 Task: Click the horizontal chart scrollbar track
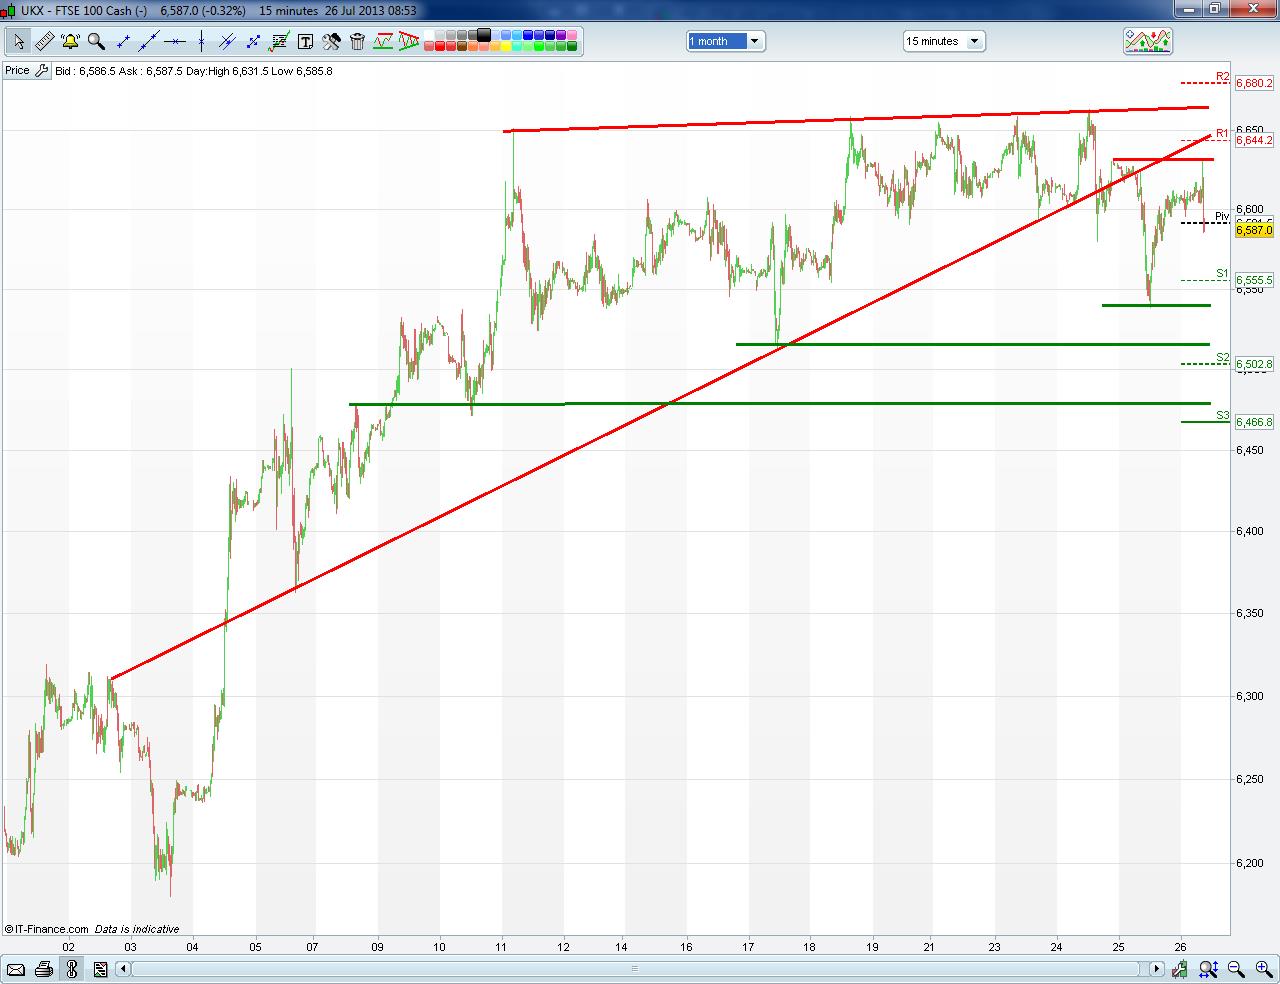click(640, 968)
